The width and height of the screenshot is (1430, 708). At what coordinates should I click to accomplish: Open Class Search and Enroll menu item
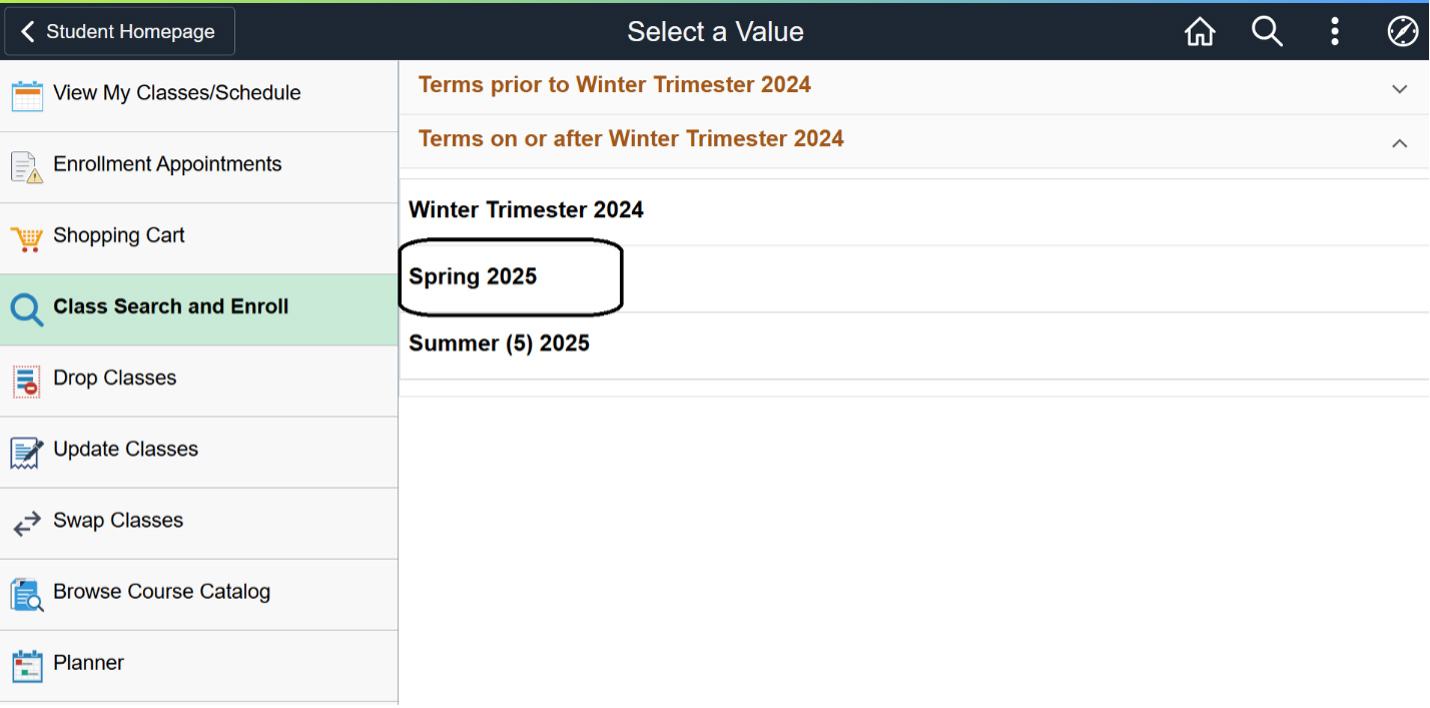coord(171,307)
